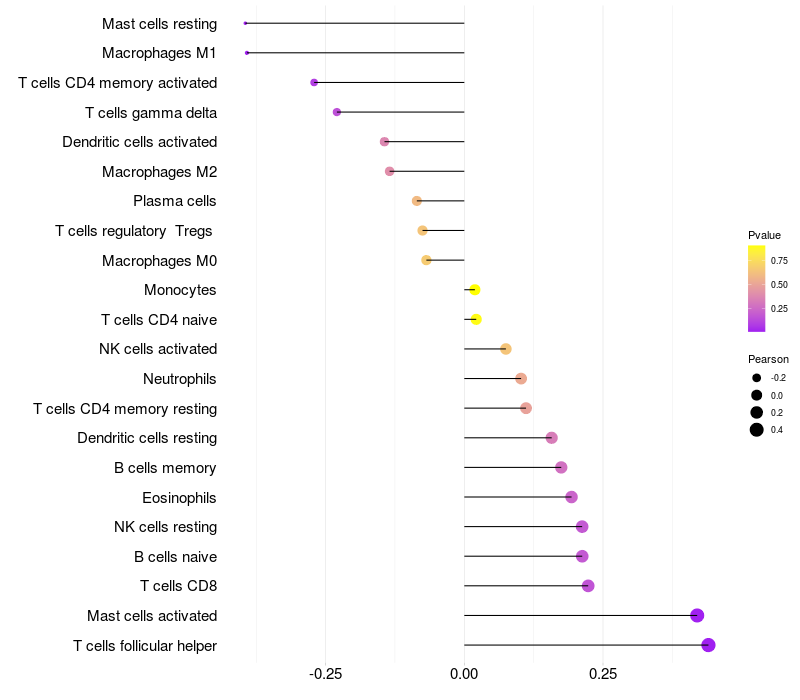800x700 pixels.
Task: Click the T cells CD8 lollipop dot
Action: tap(588, 586)
